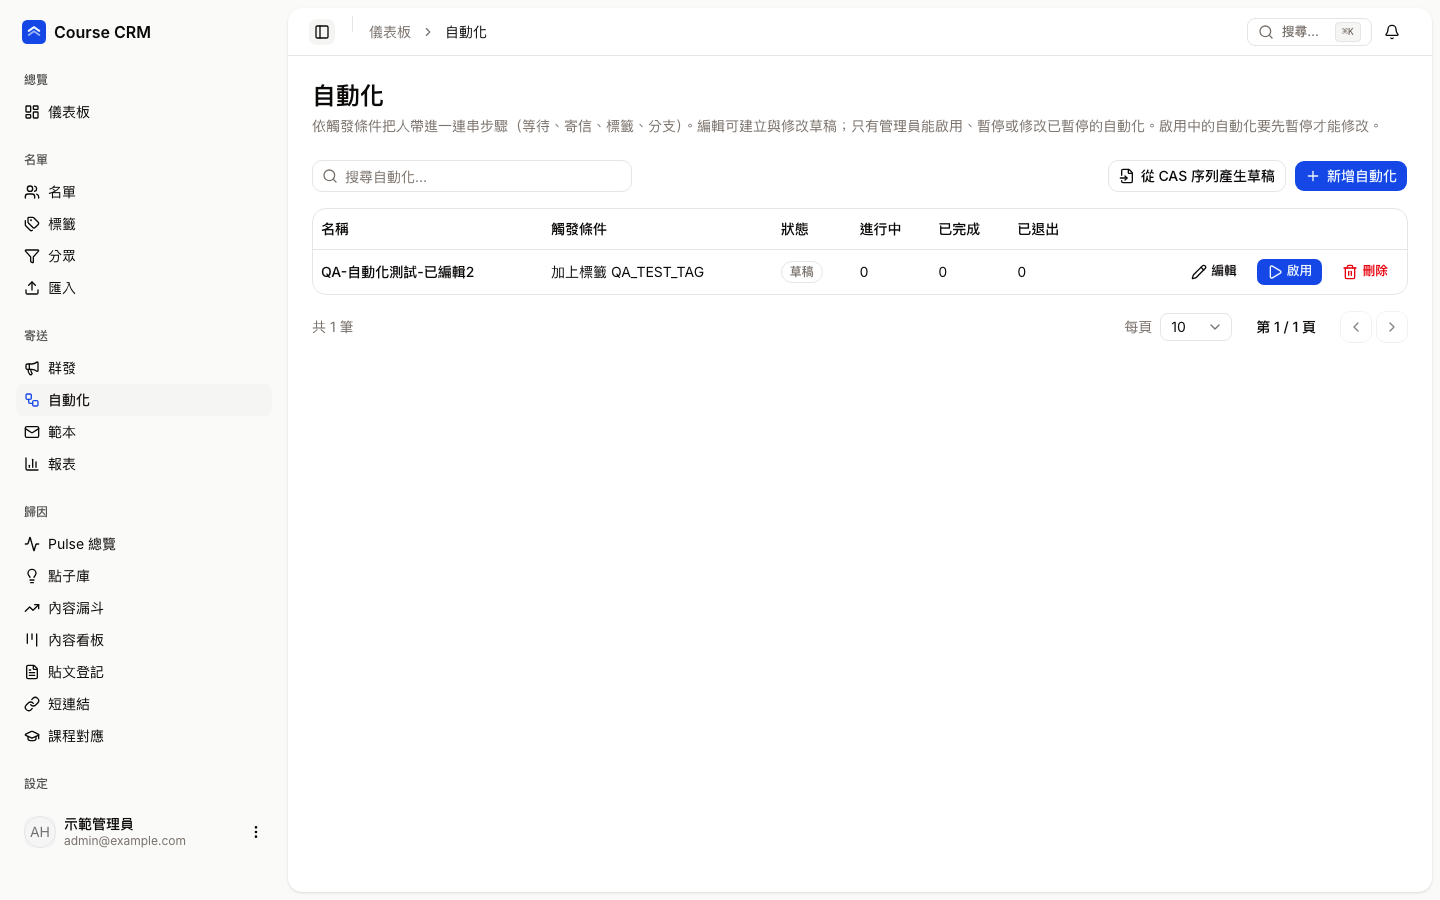Toggle the sidebar panel icon
Screen dimensions: 1440x900
coord(322,32)
